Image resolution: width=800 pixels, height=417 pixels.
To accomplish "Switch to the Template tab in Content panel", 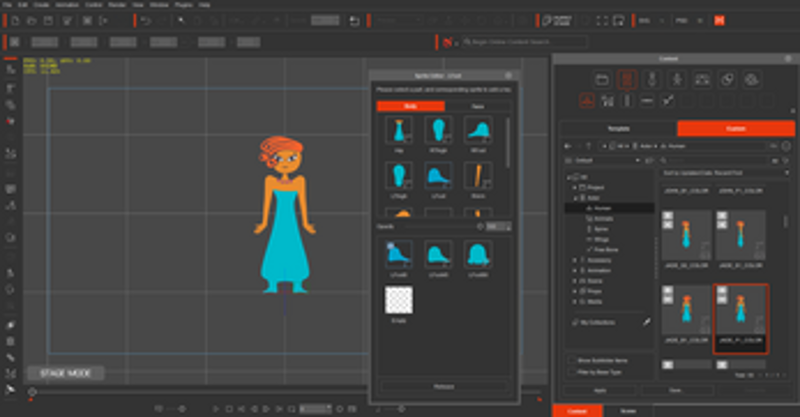I will pos(619,129).
